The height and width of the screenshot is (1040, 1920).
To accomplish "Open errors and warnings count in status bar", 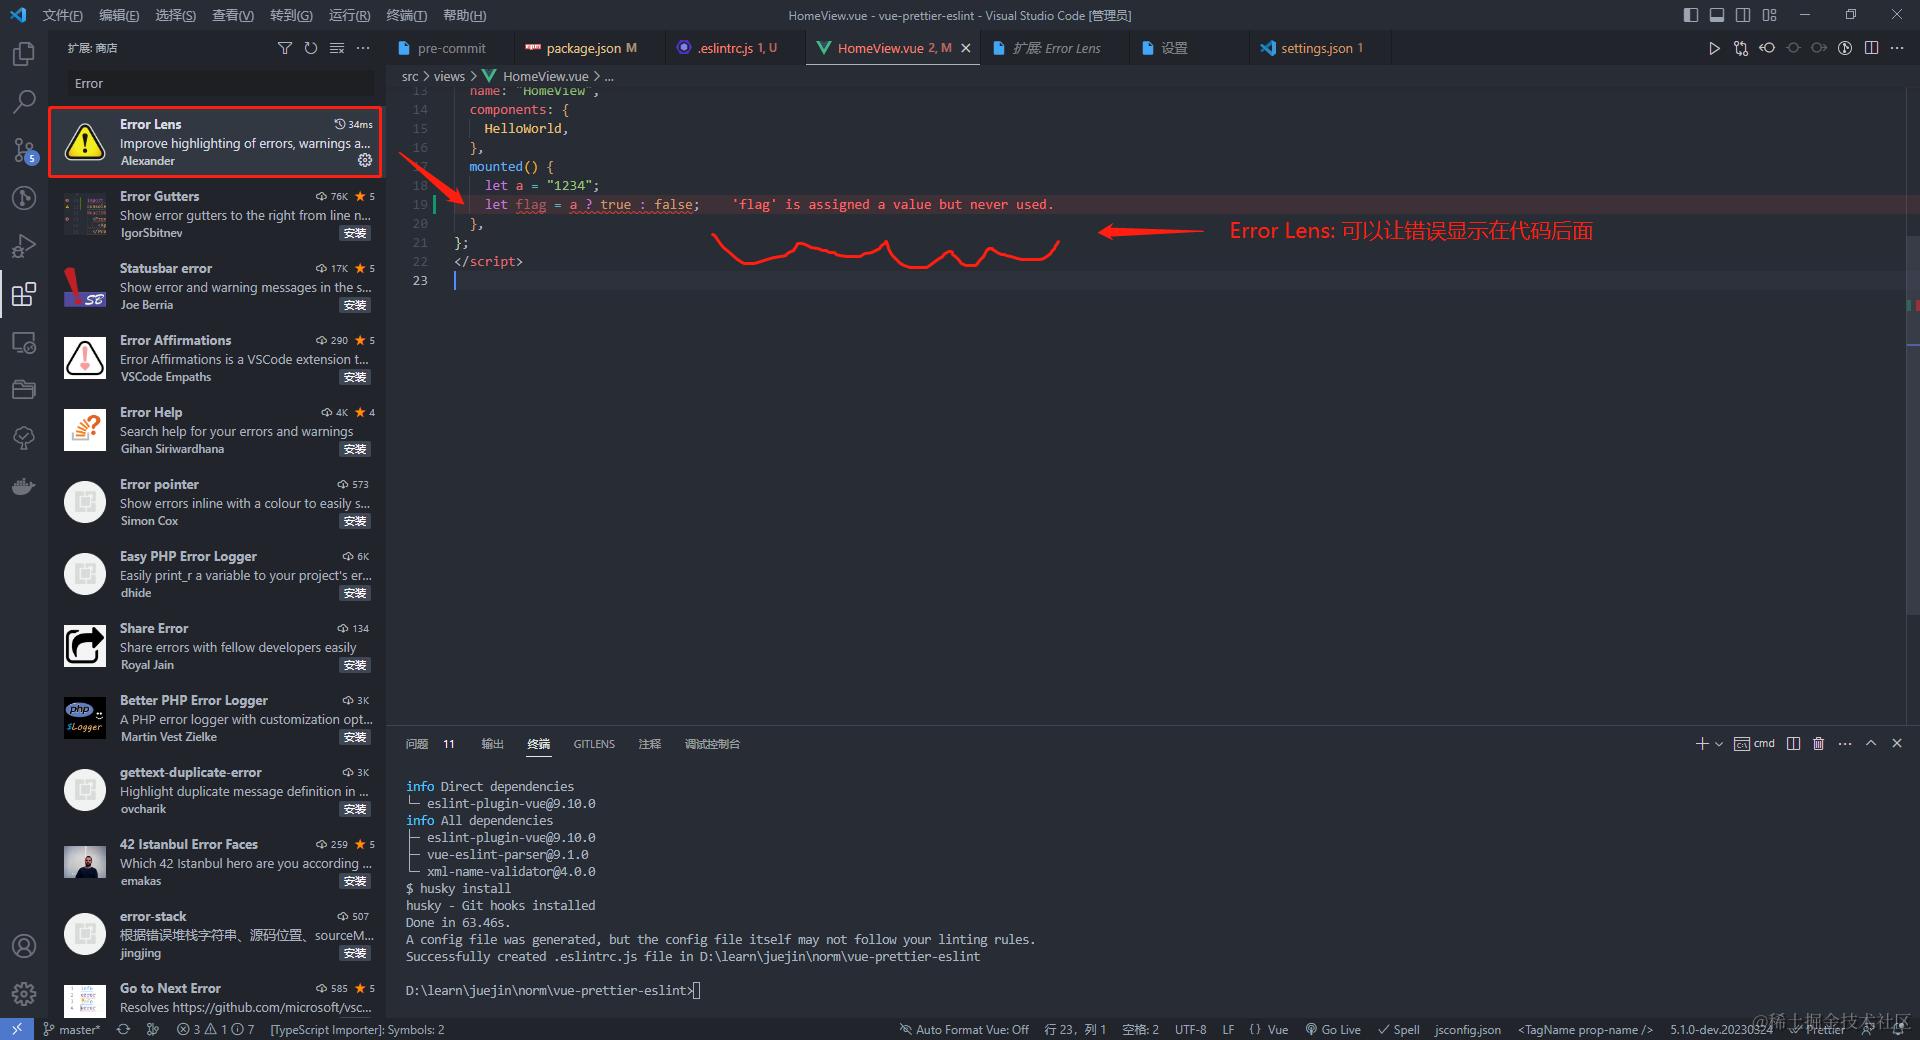I will point(215,1029).
